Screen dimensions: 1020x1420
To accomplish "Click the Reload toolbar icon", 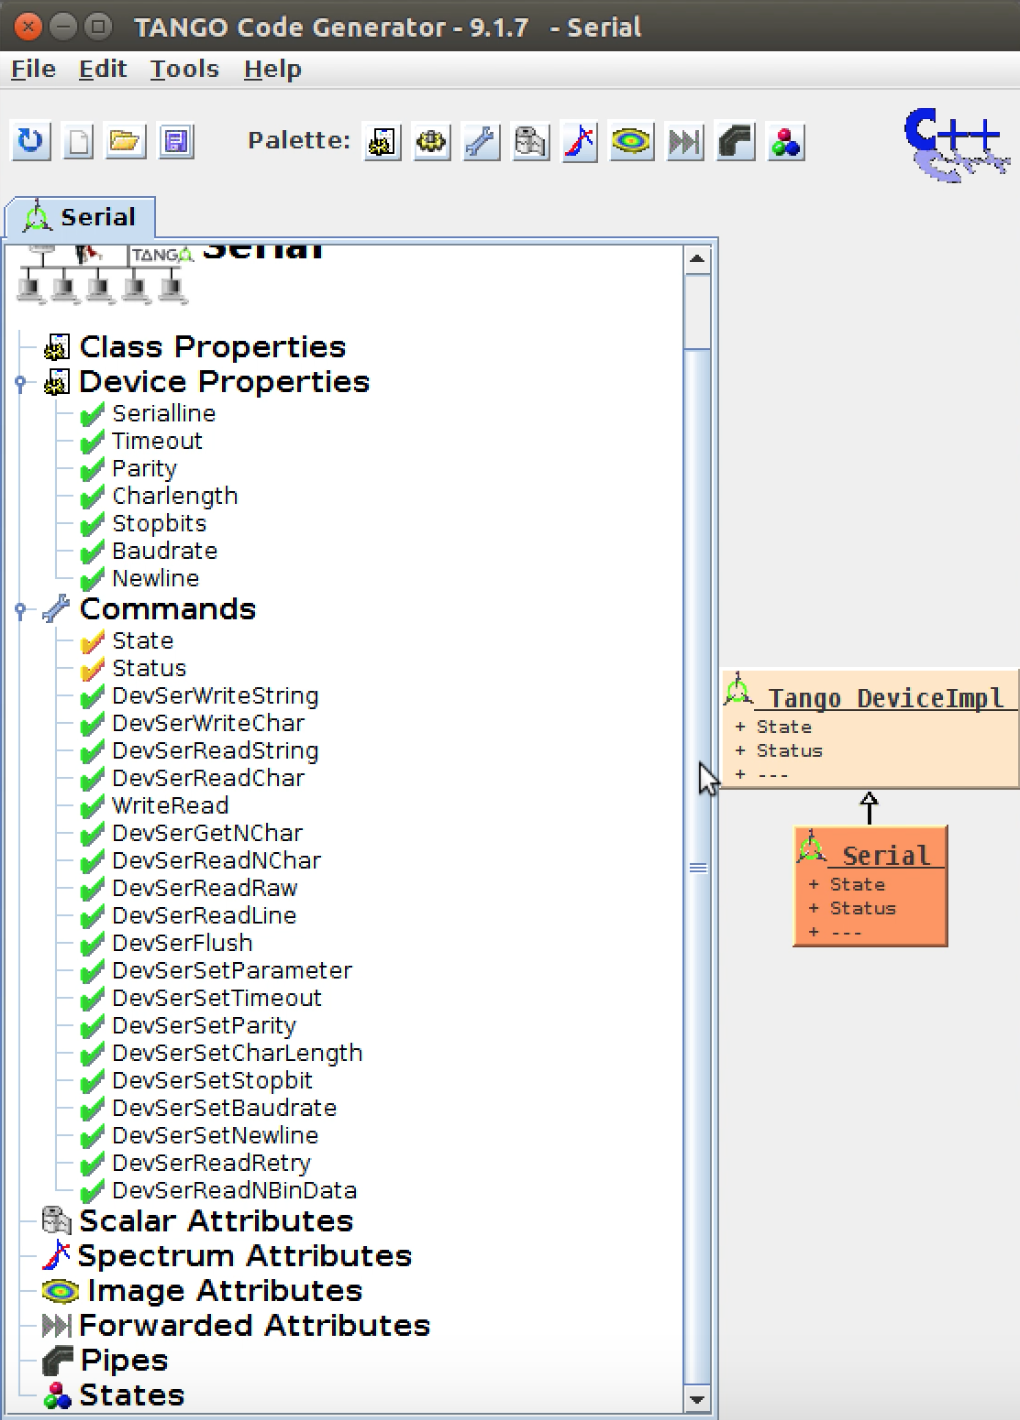I will pyautogui.click(x=30, y=141).
